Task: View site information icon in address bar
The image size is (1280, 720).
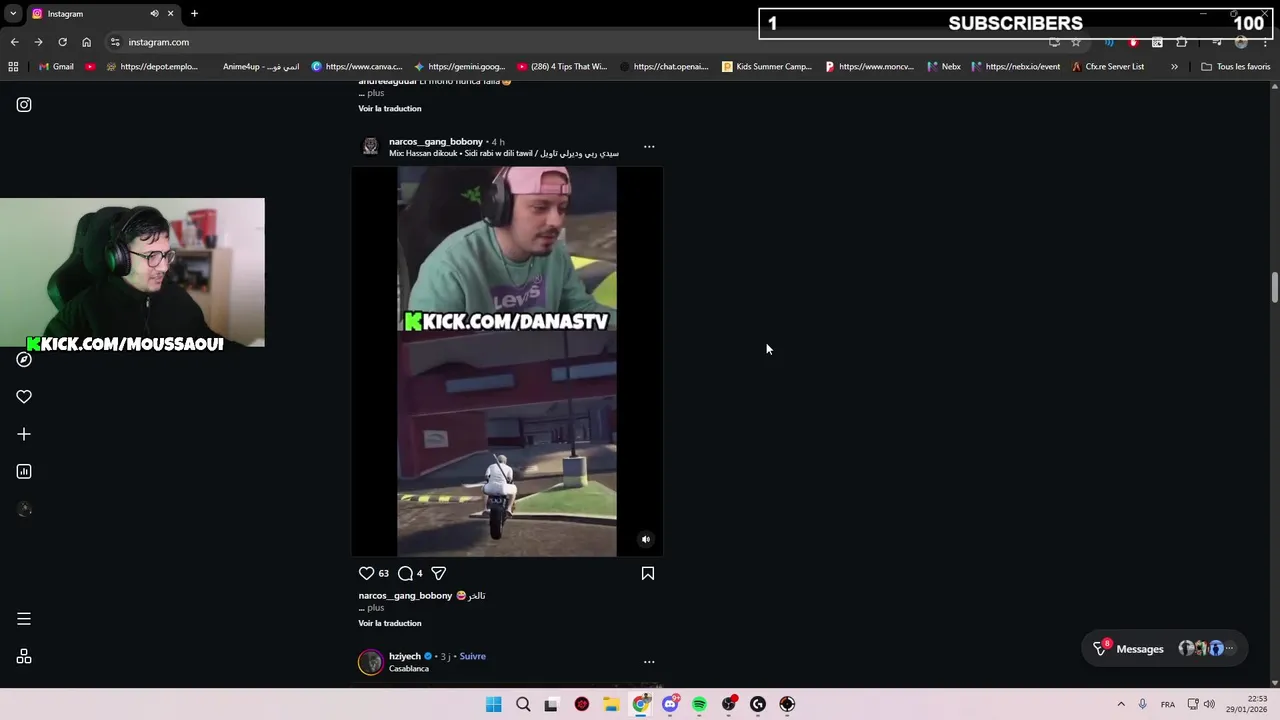Action: 115,42
